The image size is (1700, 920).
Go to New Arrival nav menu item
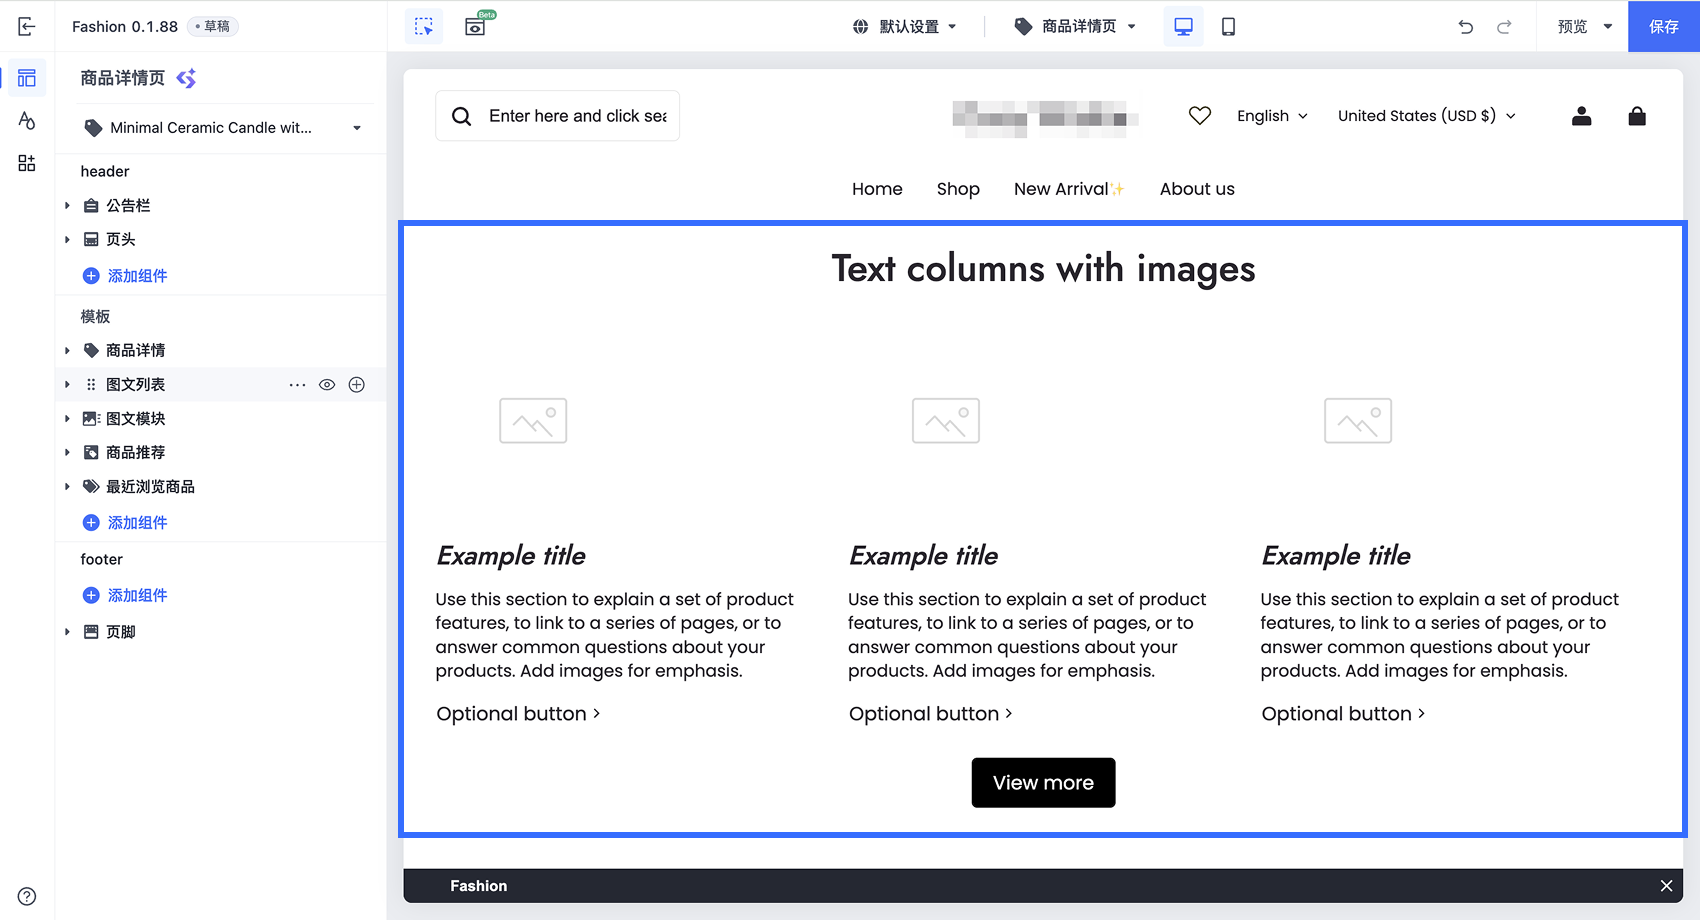[x=1069, y=189]
